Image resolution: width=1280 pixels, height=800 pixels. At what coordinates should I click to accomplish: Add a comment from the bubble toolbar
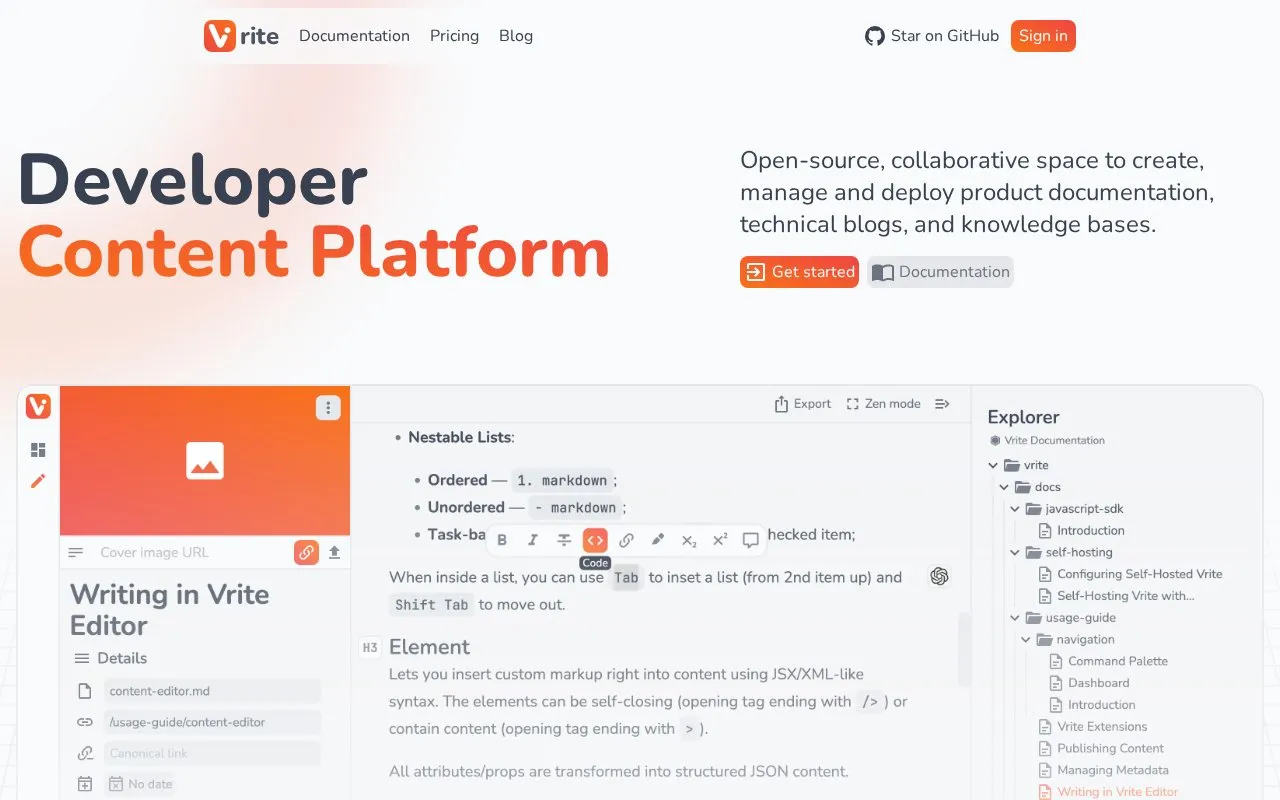(750, 540)
